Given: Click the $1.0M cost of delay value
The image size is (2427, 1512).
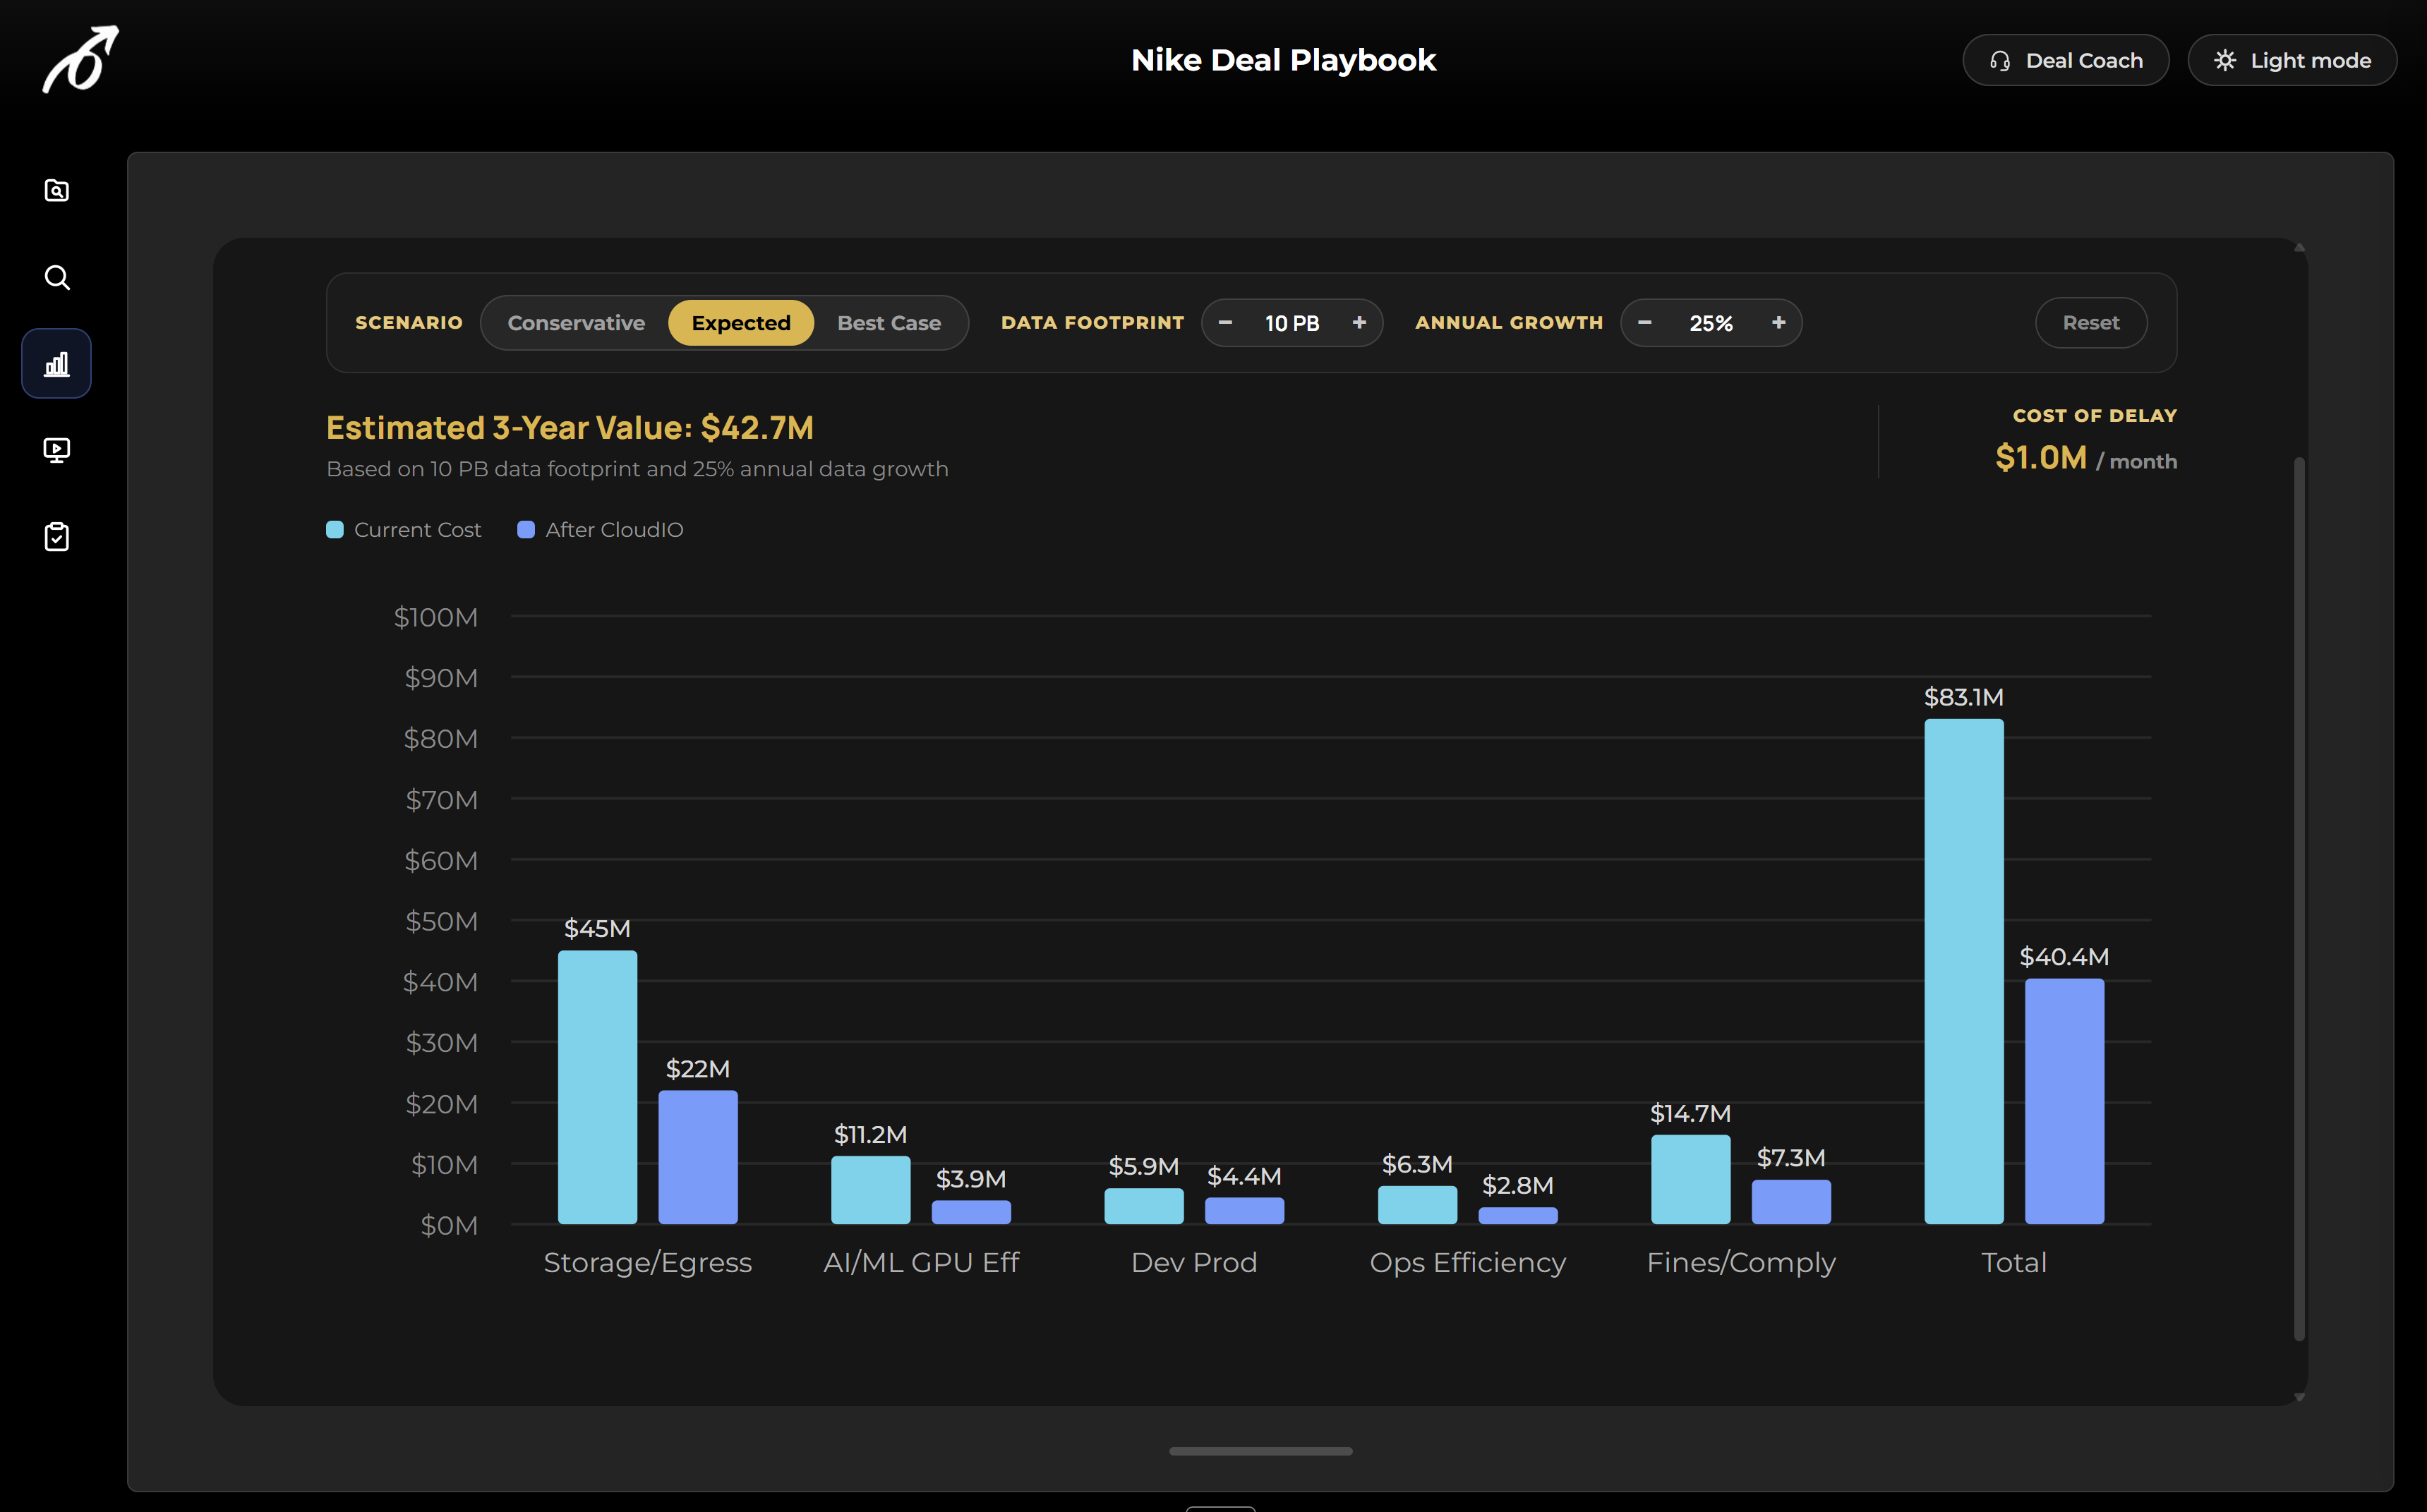Looking at the screenshot, I should 2040,458.
